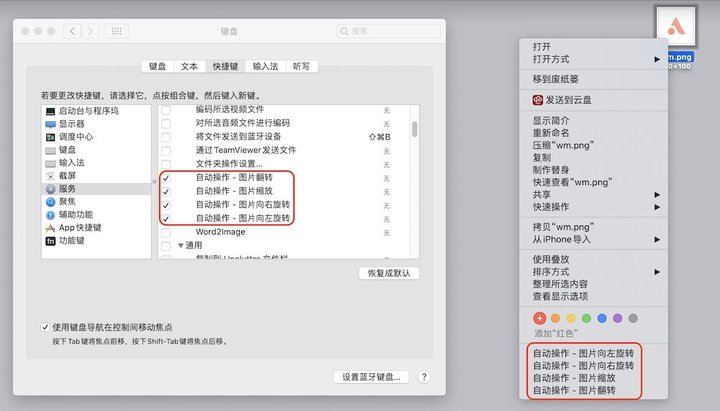Screen dimensions: 720x411
Task: Click the services list scrollbar
Action: [x=415, y=129]
